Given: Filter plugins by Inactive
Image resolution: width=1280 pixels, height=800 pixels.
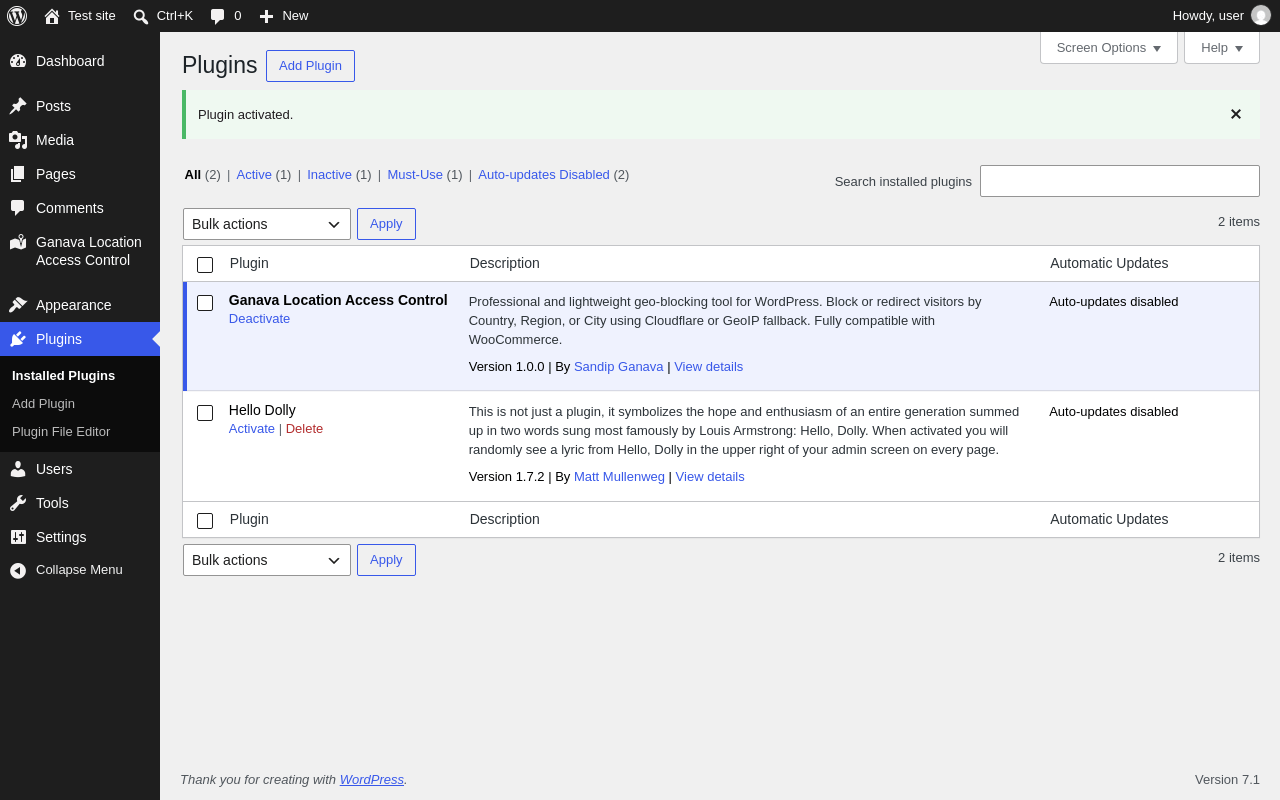Looking at the screenshot, I should tap(329, 174).
